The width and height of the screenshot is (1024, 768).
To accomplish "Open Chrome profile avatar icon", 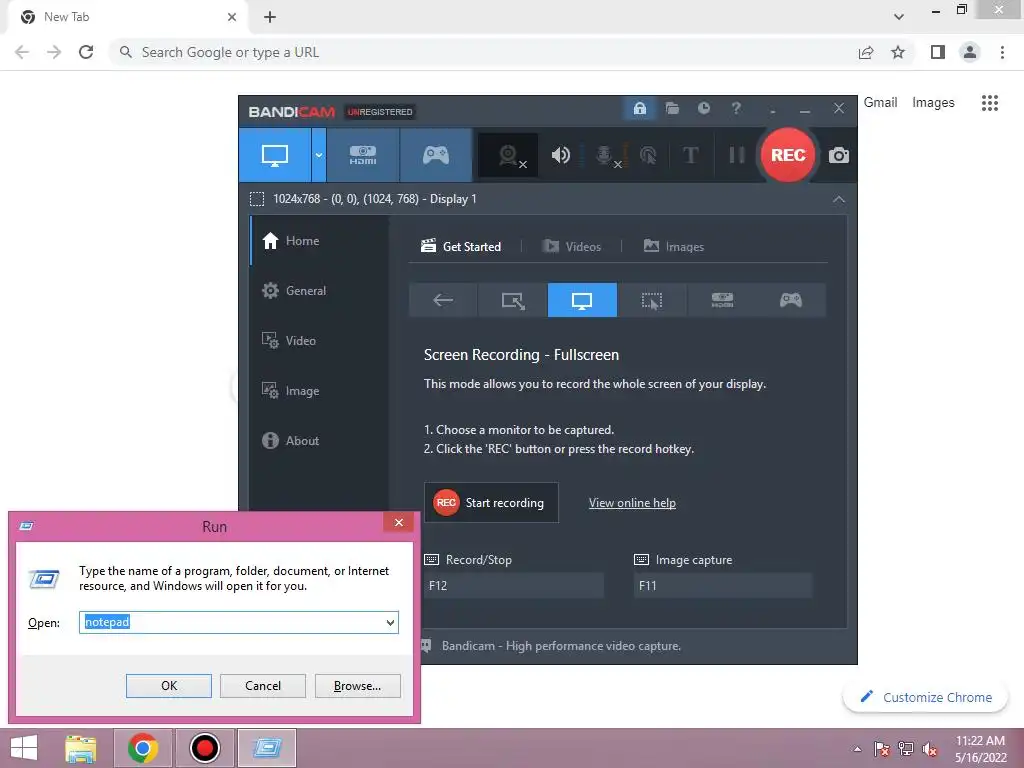I will click(970, 52).
